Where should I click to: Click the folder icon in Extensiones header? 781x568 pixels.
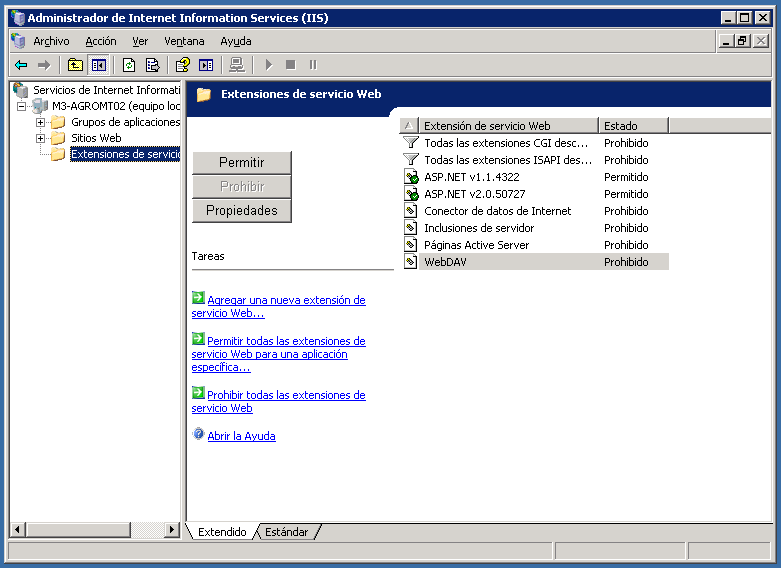coord(204,94)
